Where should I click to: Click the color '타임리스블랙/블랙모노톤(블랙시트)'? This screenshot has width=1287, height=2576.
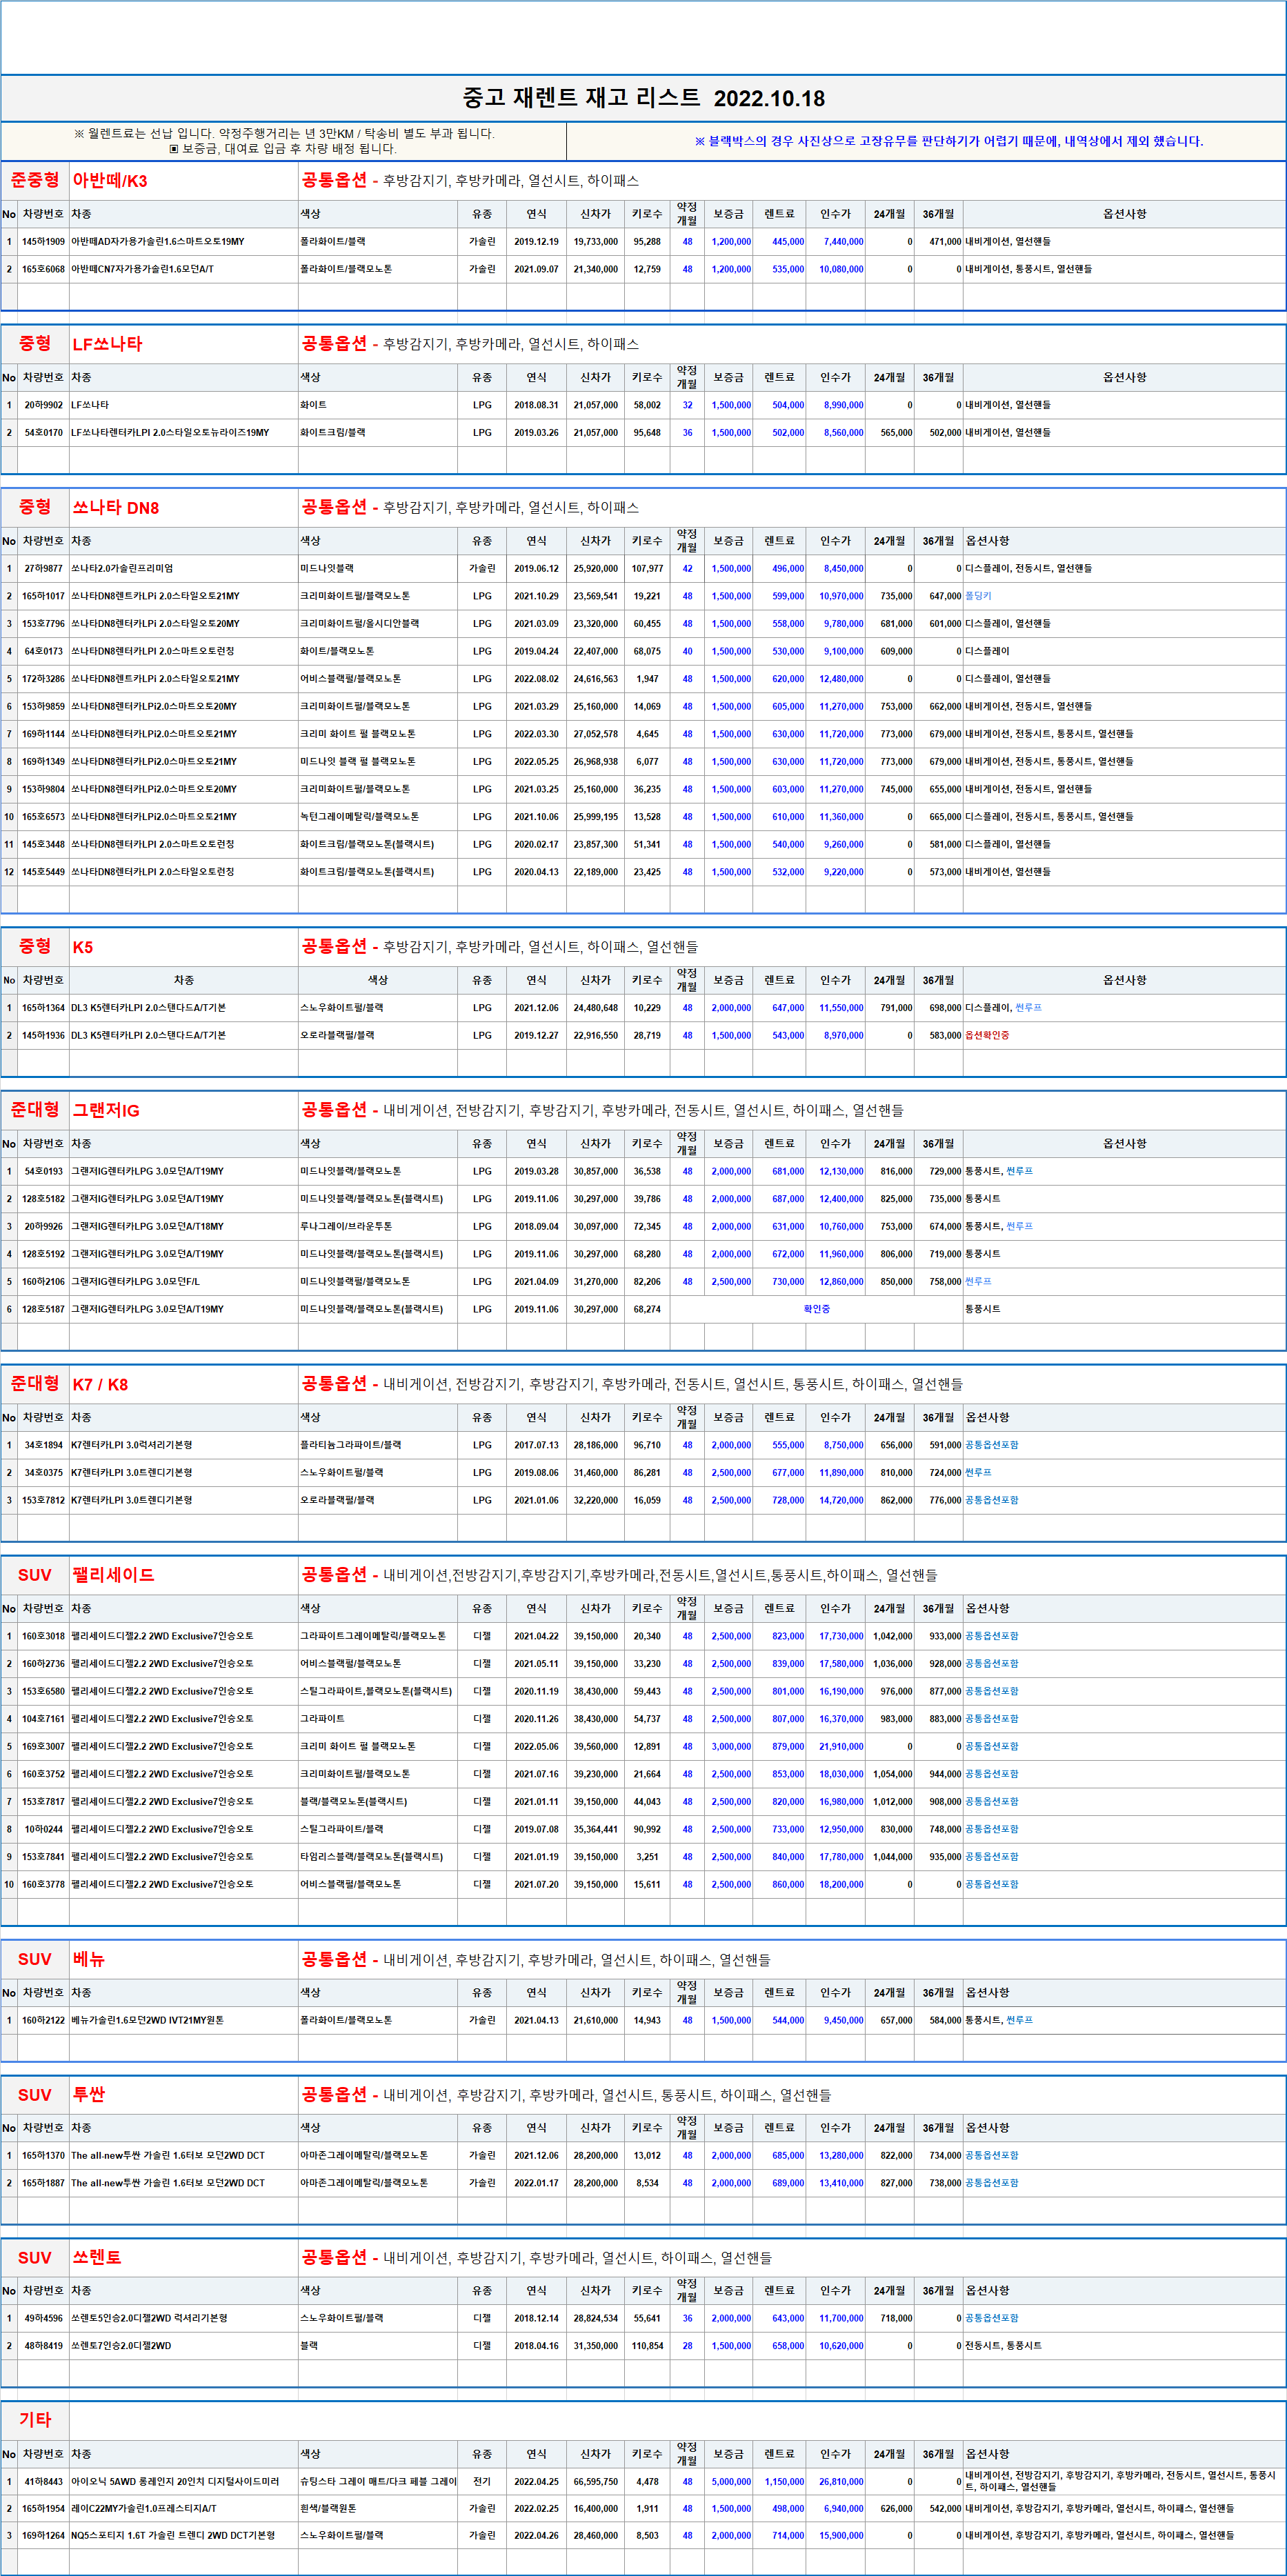[371, 1856]
